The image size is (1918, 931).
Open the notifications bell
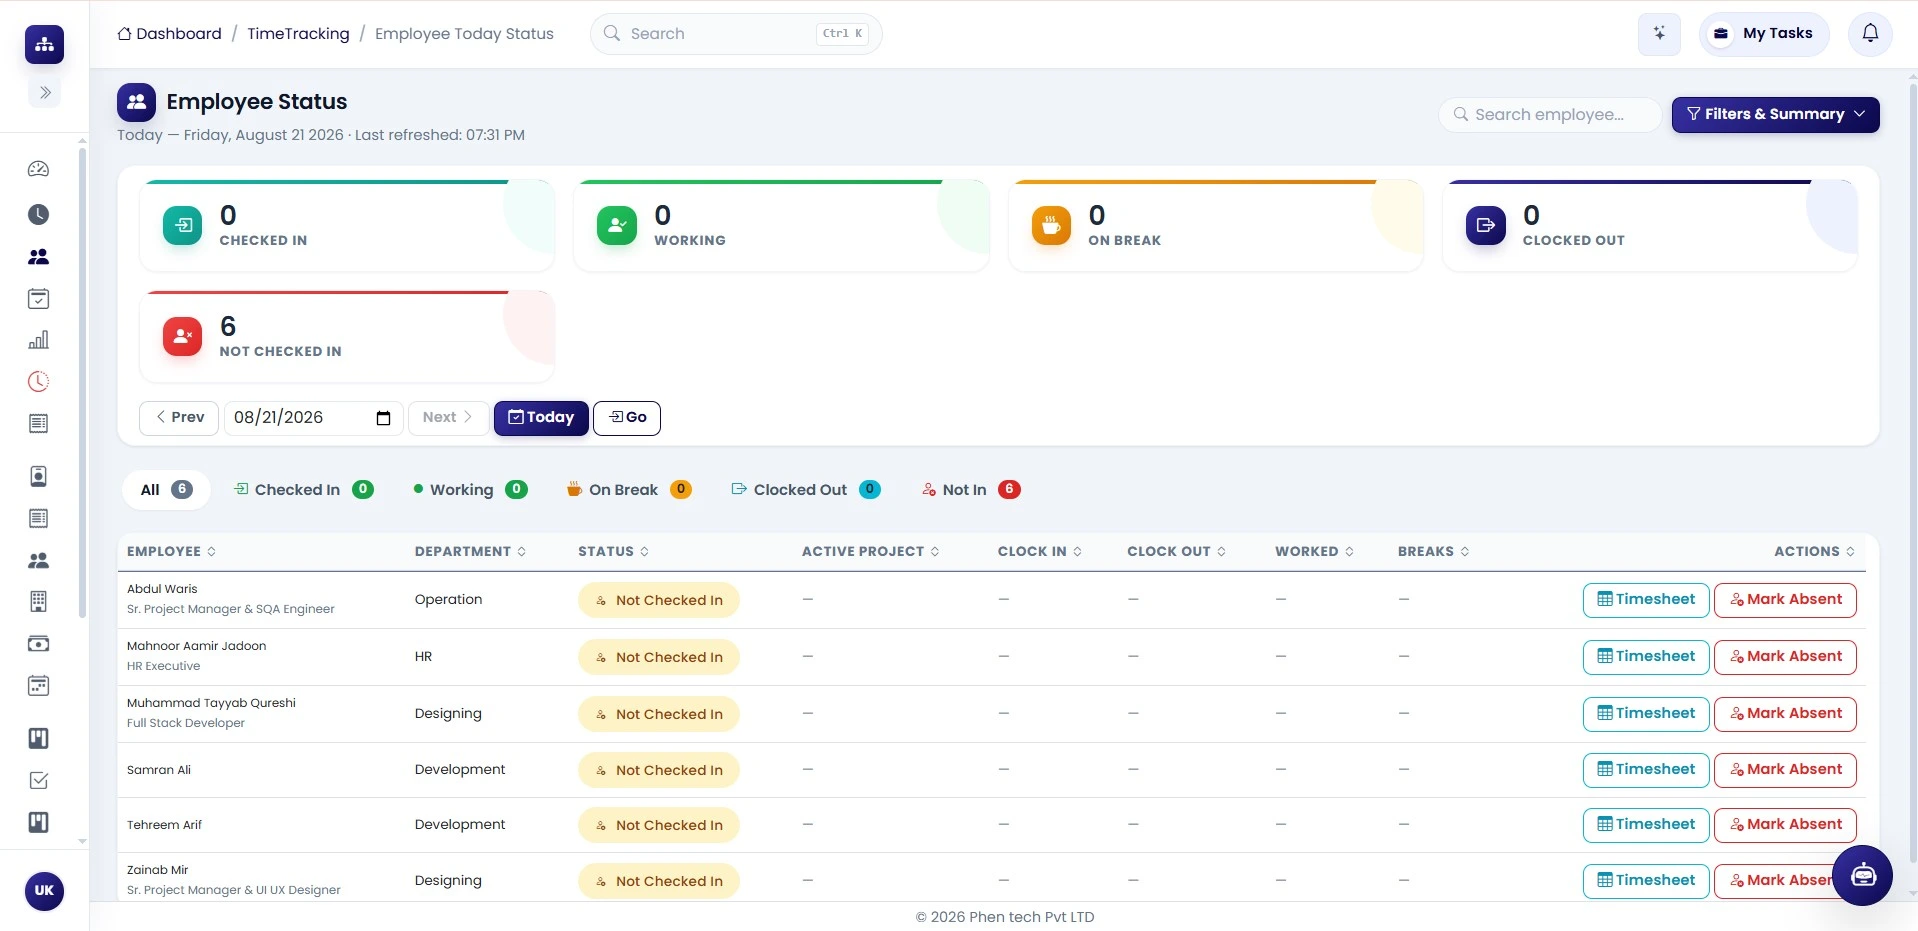[1870, 34]
